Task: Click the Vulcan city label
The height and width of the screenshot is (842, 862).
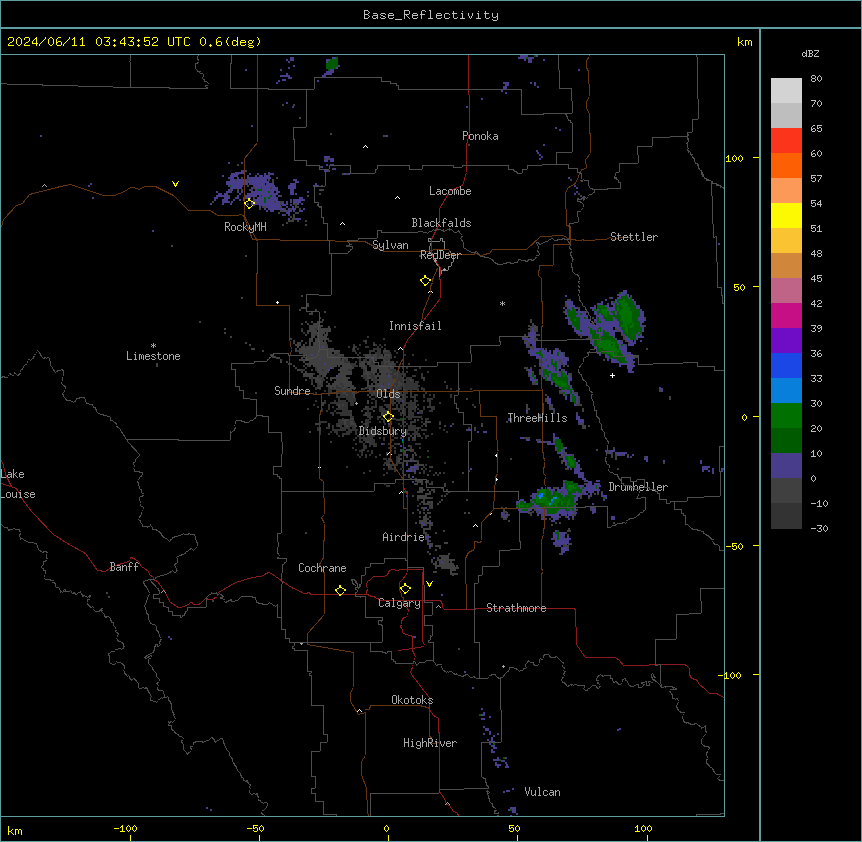Action: pyautogui.click(x=542, y=792)
